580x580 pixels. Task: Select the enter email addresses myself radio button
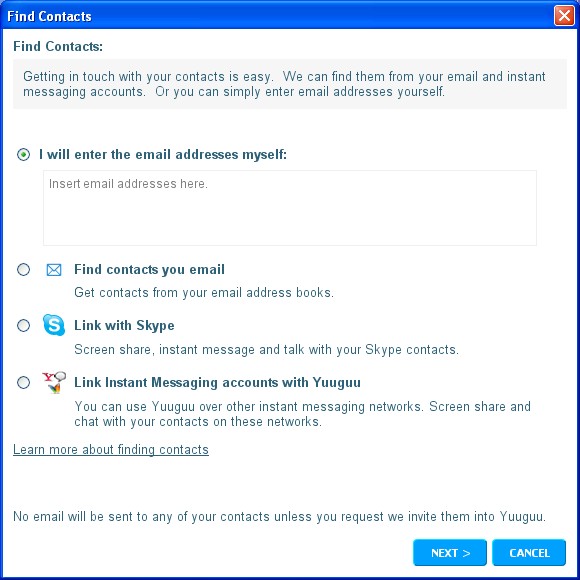point(23,154)
